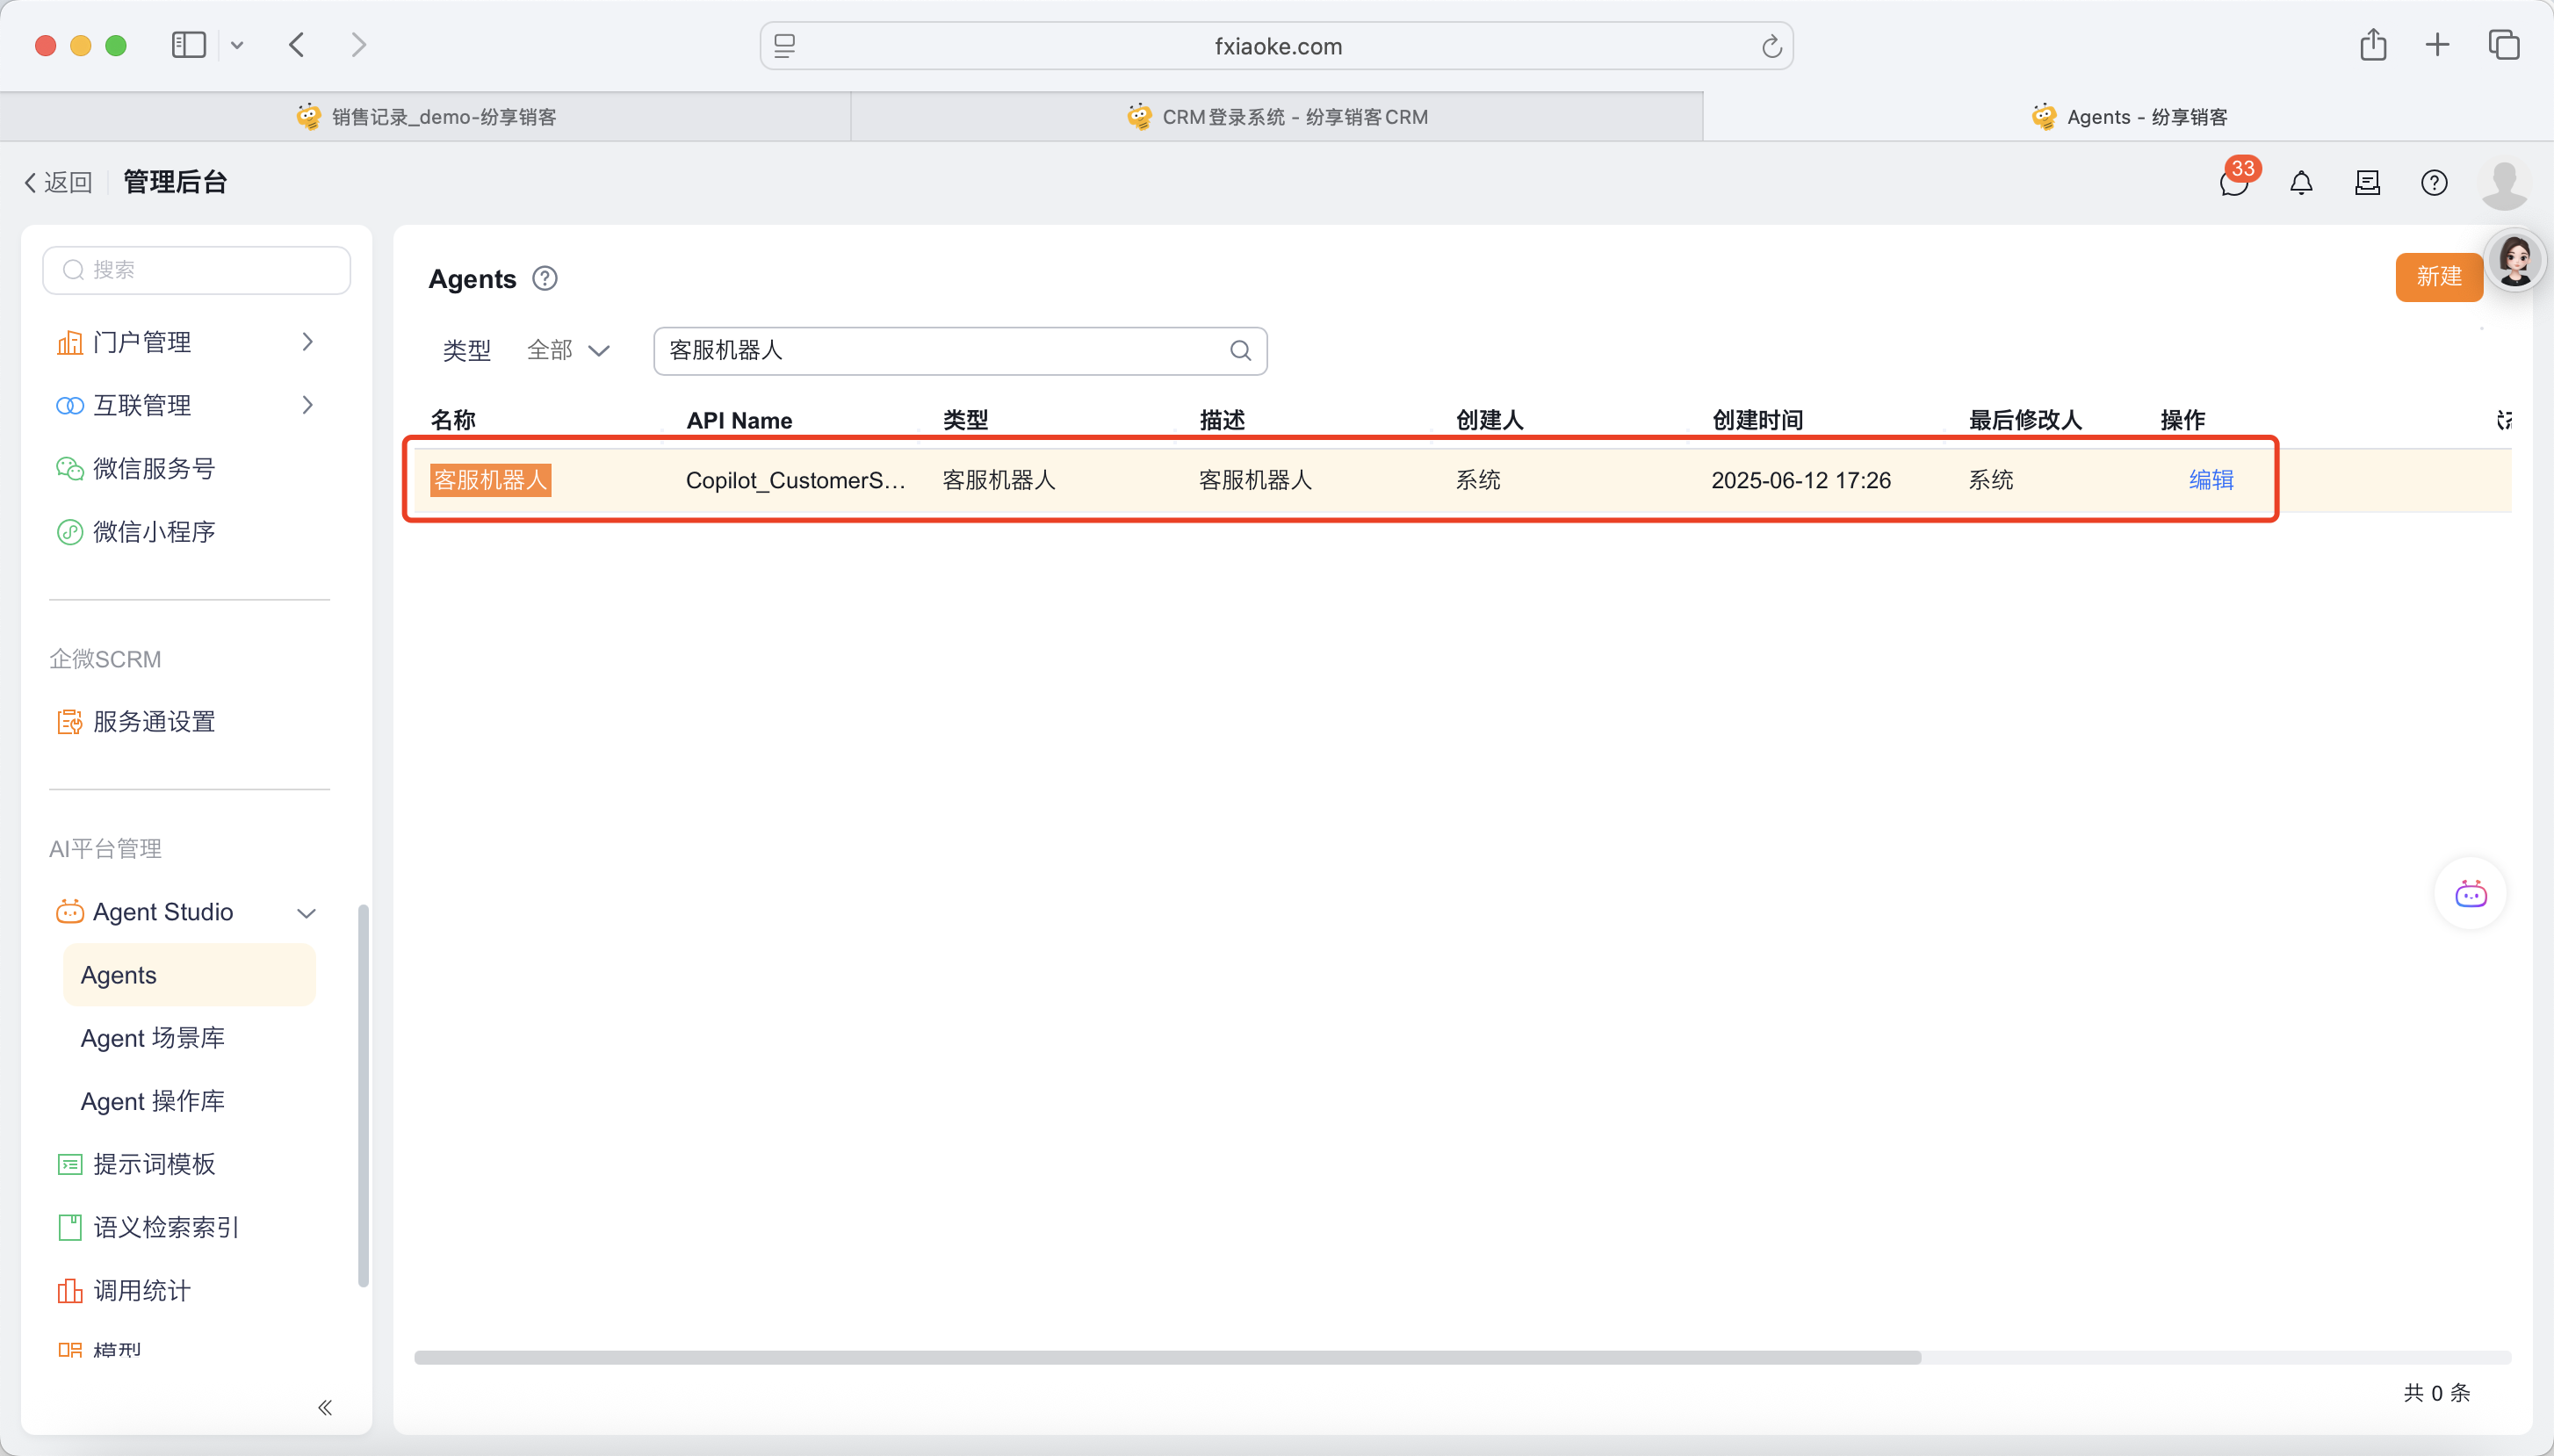Switch to the CRM登录系统 browser tab
Image resolution: width=2554 pixels, height=1456 pixels.
(1276, 117)
